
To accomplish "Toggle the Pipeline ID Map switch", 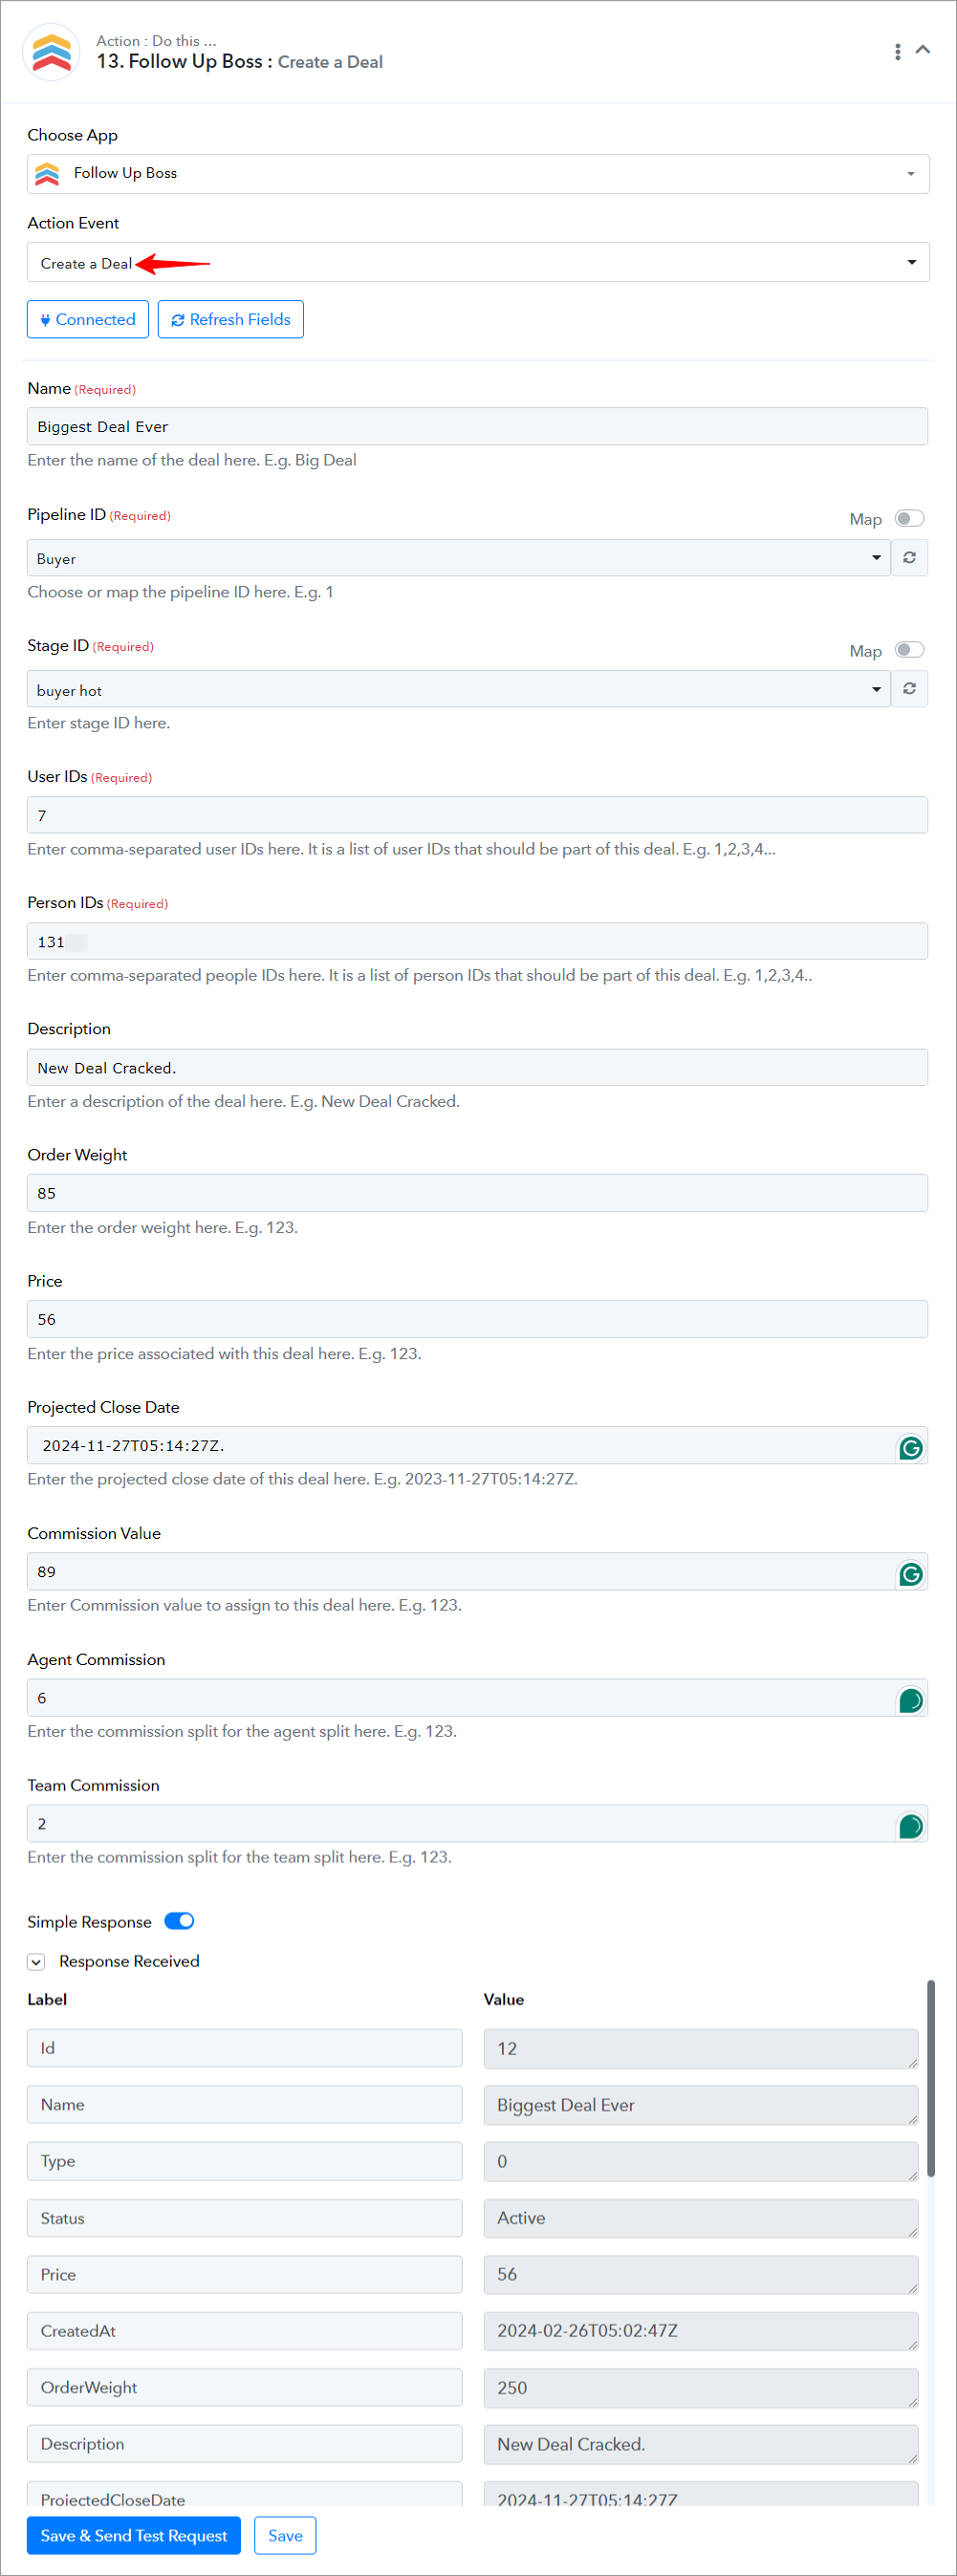I will (x=909, y=518).
